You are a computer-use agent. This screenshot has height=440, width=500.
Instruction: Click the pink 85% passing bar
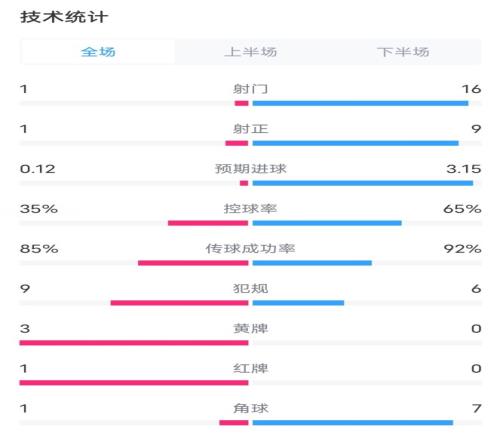(193, 263)
